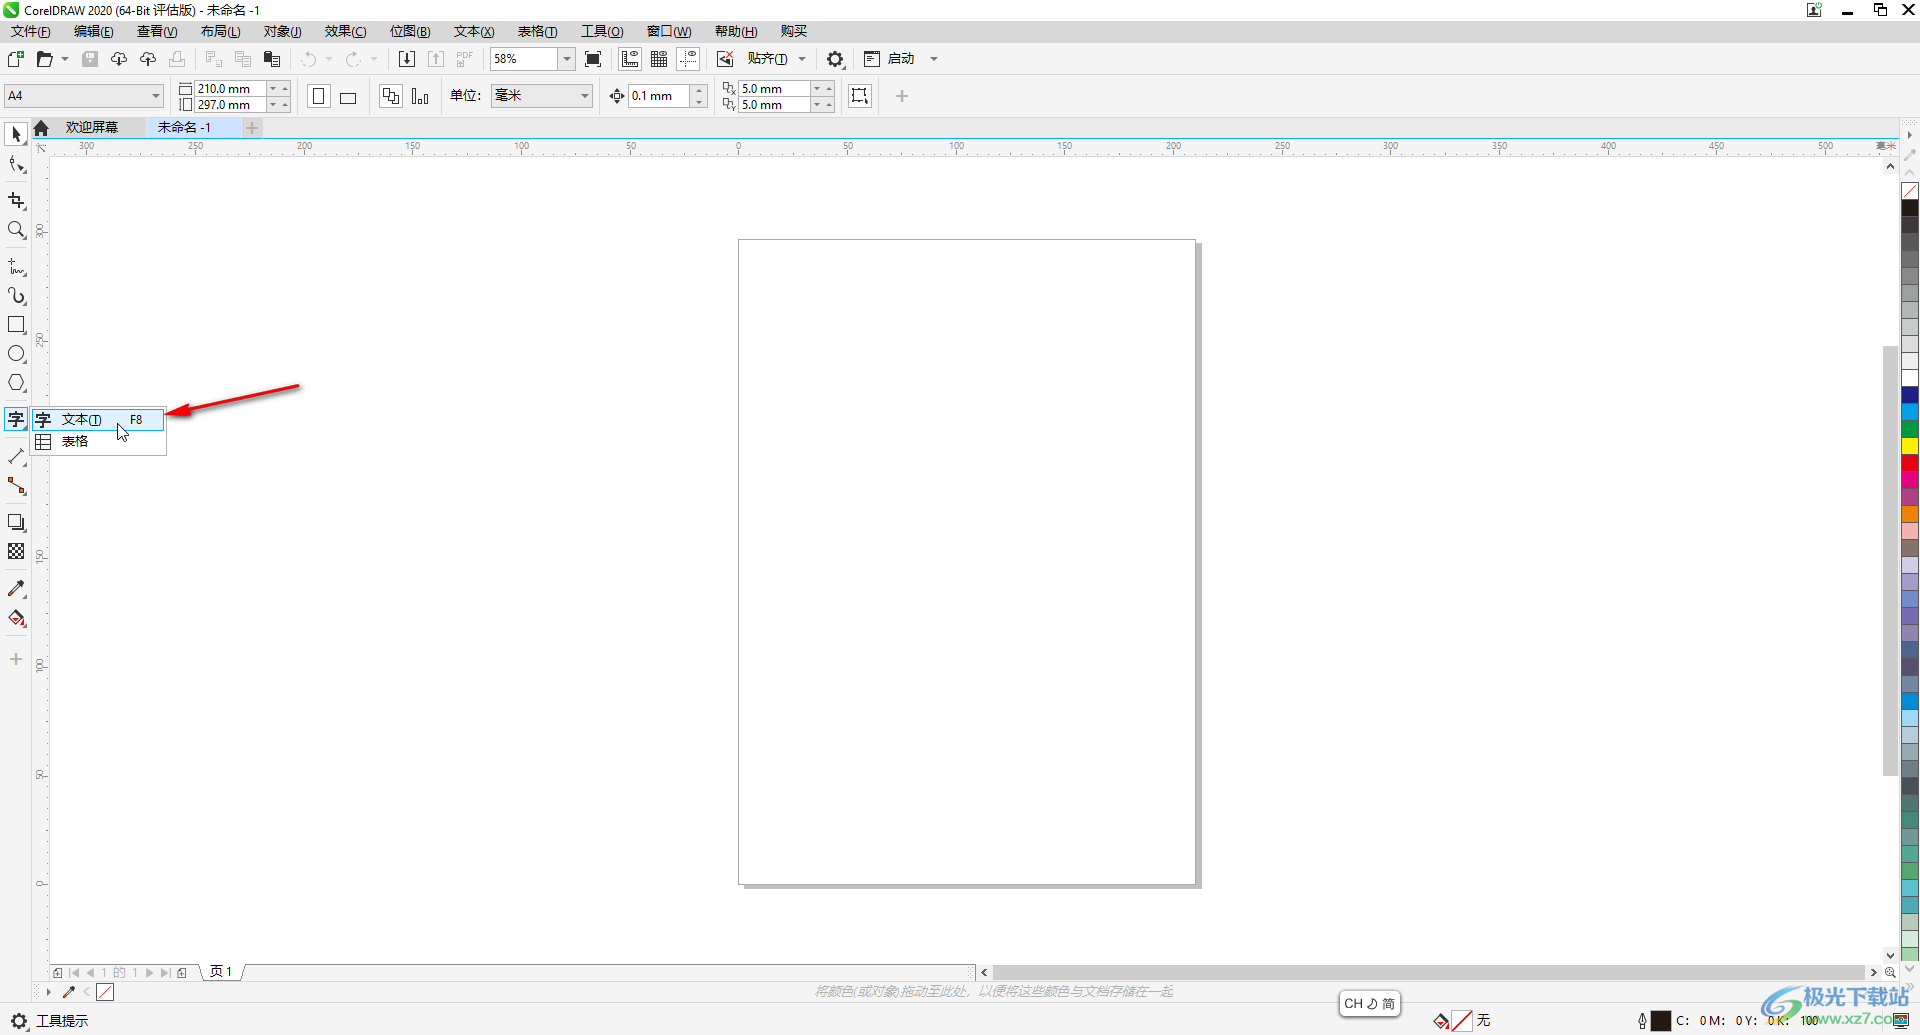Select the Transparency checkerboard tool
This screenshot has height=1035, width=1920.
click(16, 552)
